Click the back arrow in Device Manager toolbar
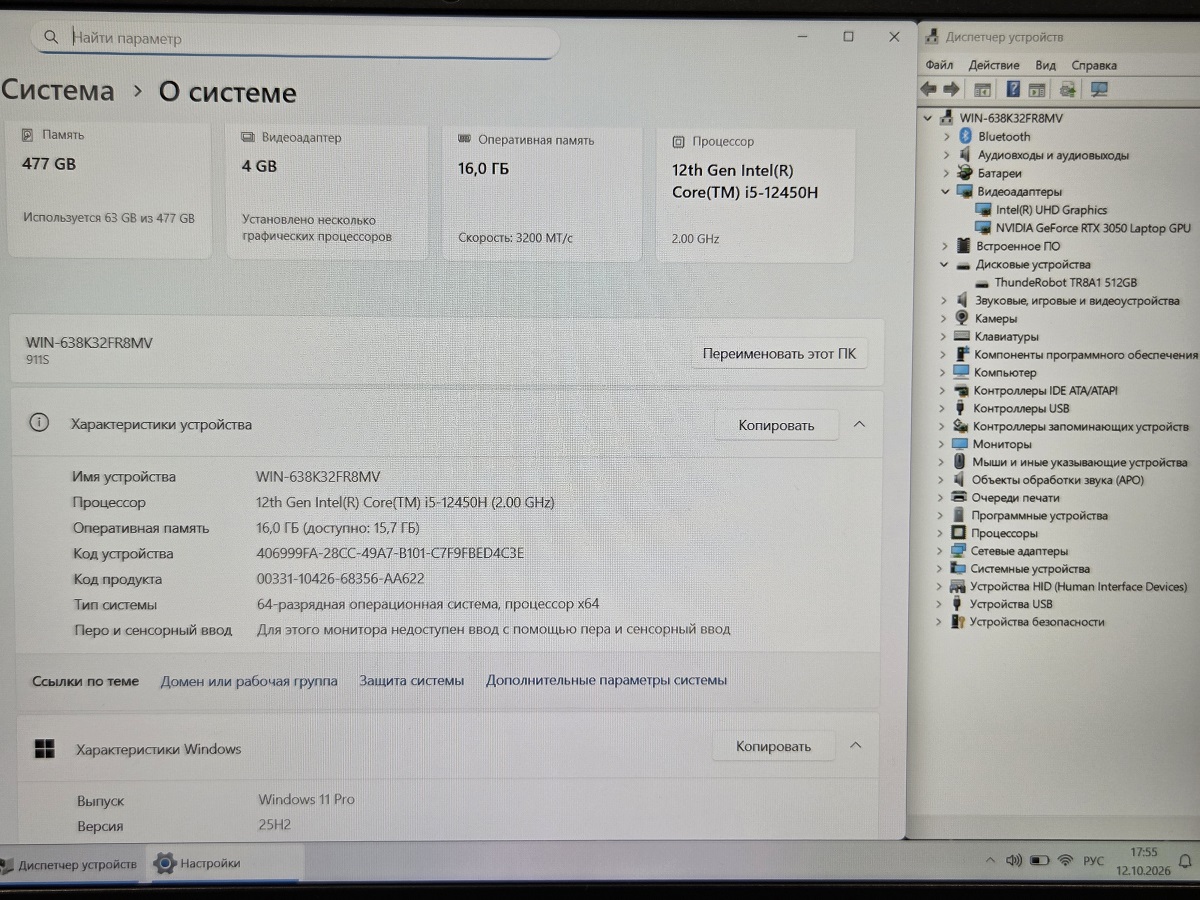Screen dimensions: 1200x900 click(928, 89)
